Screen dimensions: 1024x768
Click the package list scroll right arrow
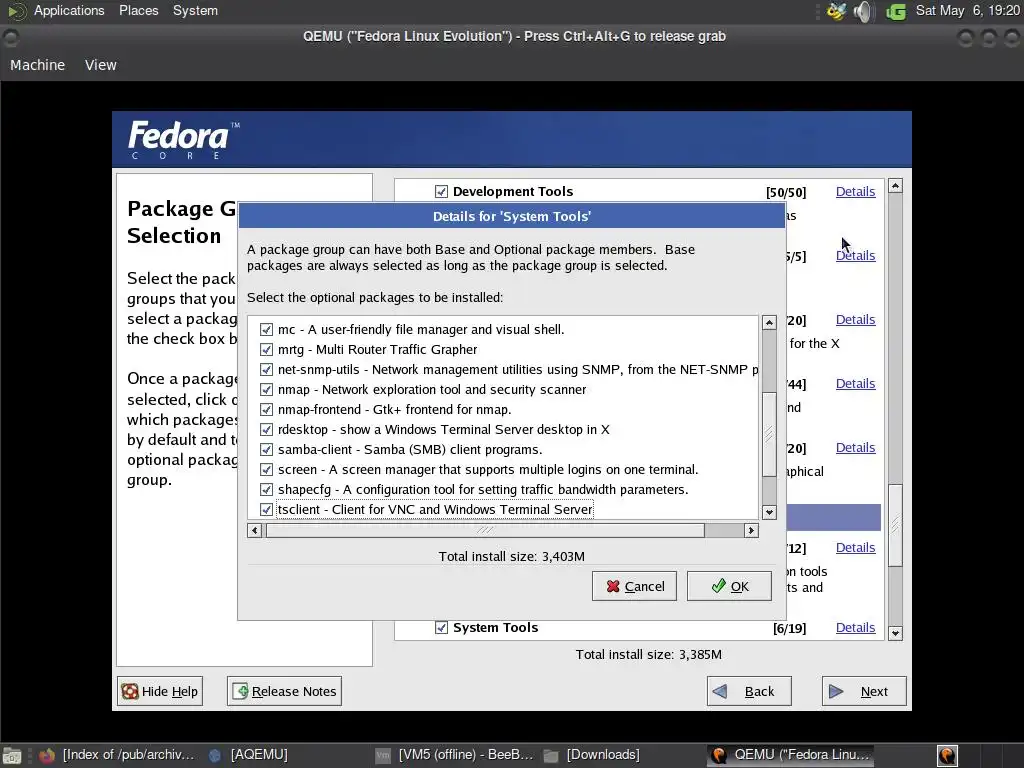pyautogui.click(x=751, y=530)
